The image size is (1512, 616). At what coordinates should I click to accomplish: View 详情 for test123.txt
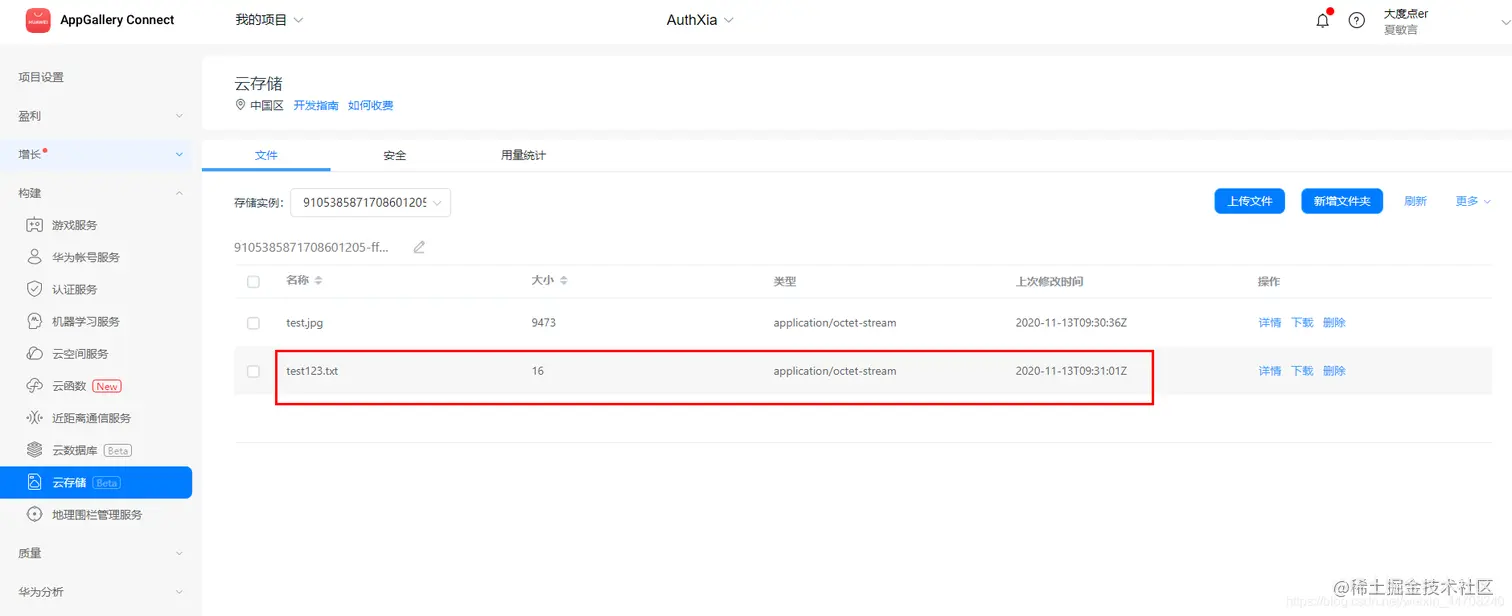[1270, 371]
